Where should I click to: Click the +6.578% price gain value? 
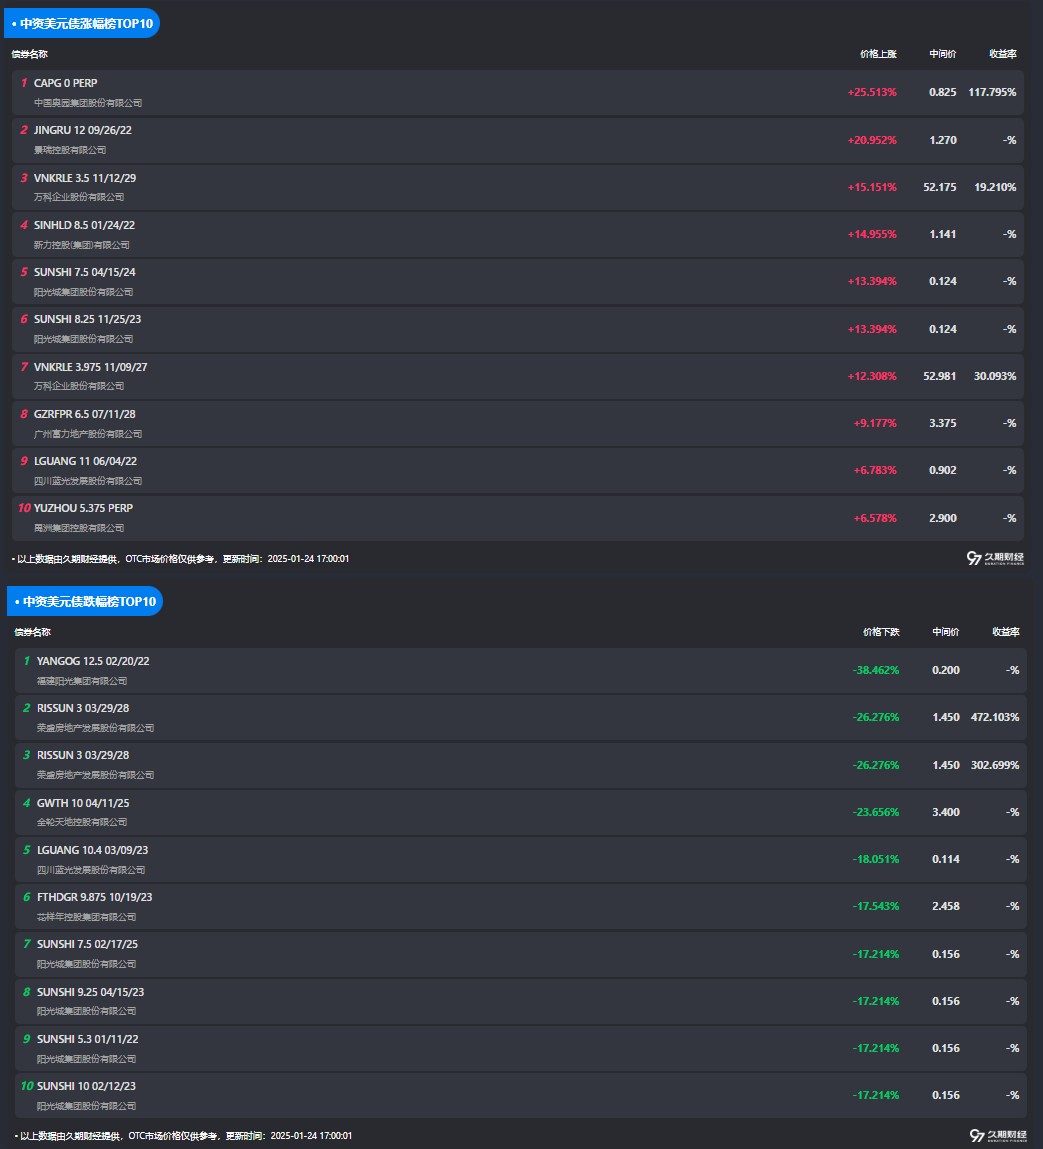[875, 518]
